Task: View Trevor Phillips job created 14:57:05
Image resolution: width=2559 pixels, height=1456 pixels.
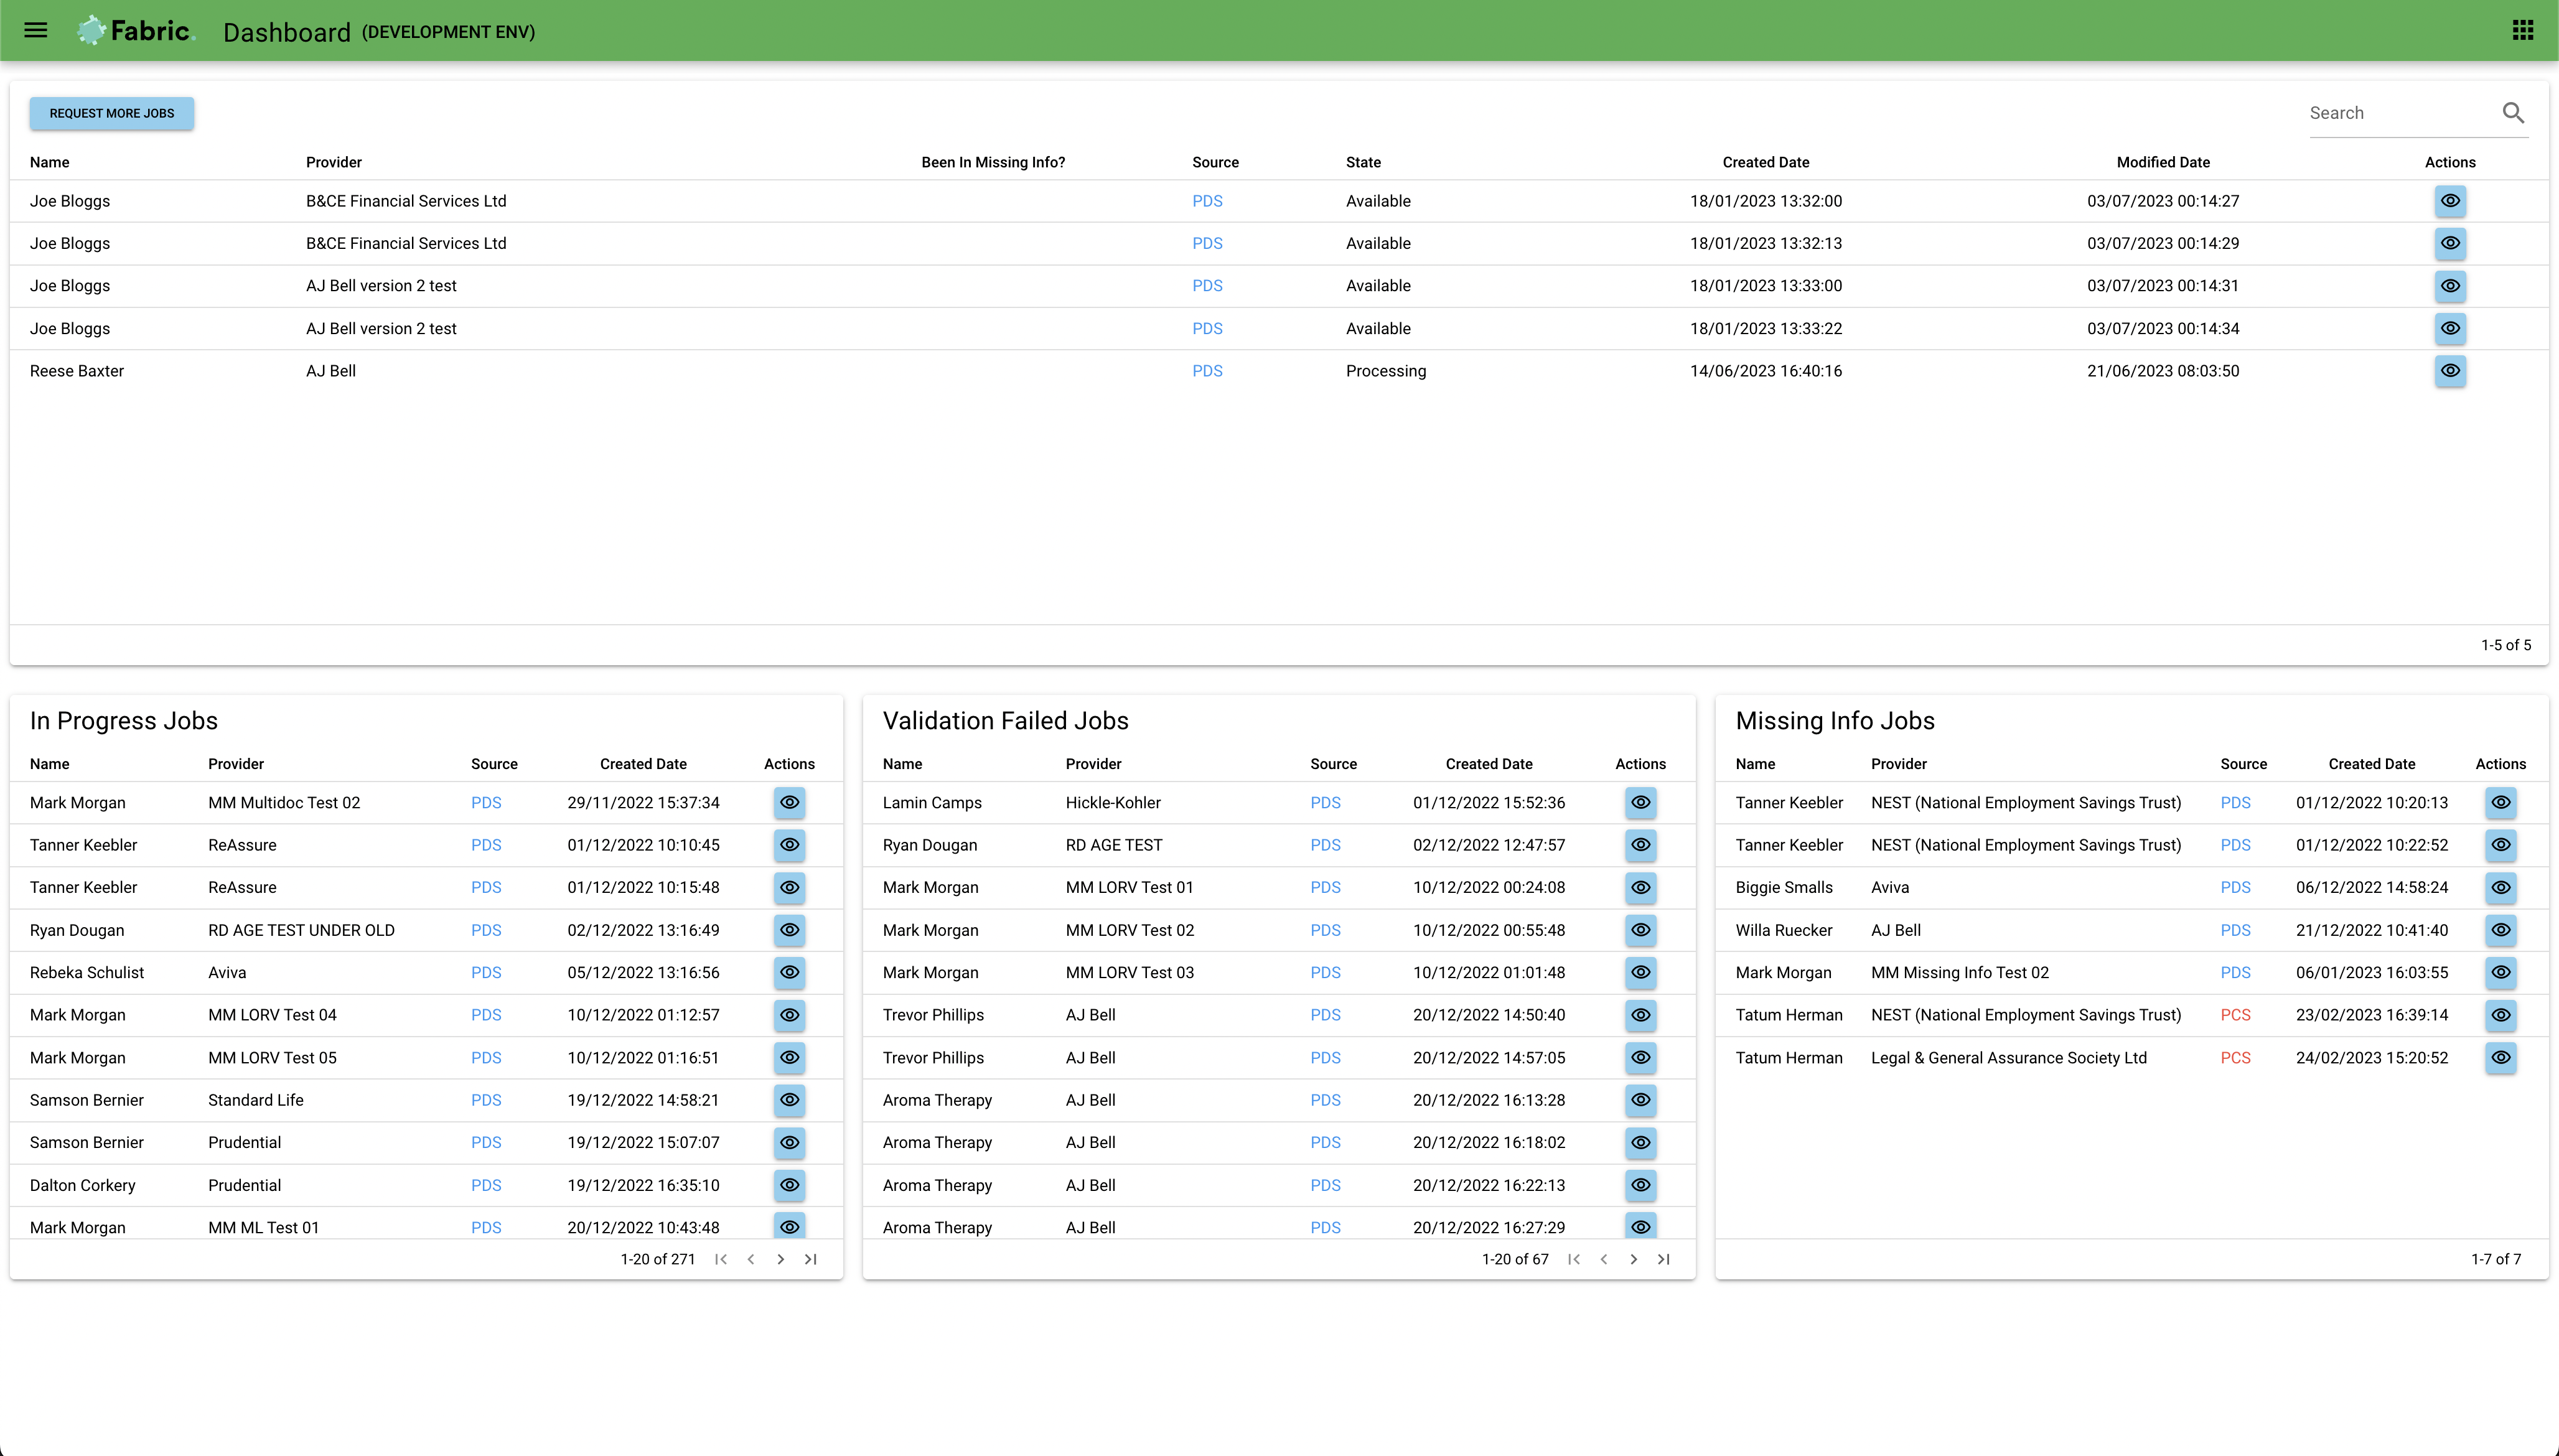Action: tap(1640, 1058)
